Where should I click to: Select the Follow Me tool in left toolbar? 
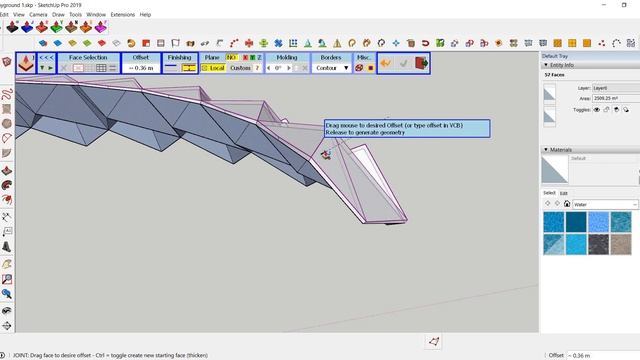pos(7,185)
